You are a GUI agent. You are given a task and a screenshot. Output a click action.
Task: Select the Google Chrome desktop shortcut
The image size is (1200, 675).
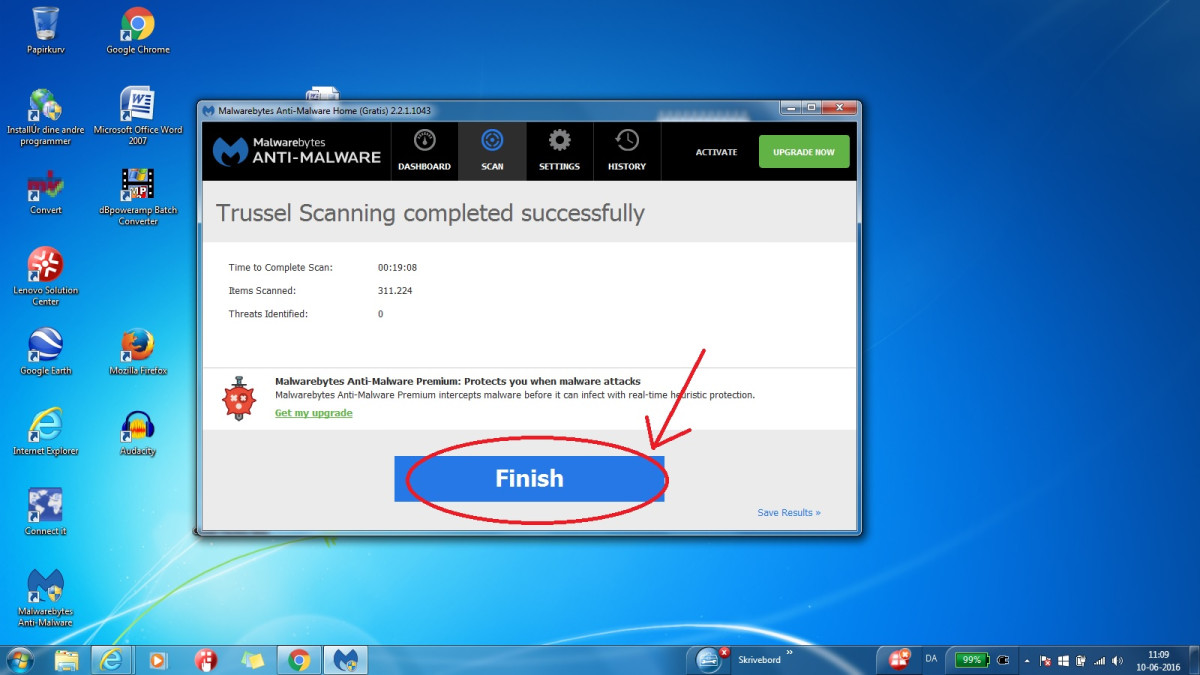[x=138, y=30]
